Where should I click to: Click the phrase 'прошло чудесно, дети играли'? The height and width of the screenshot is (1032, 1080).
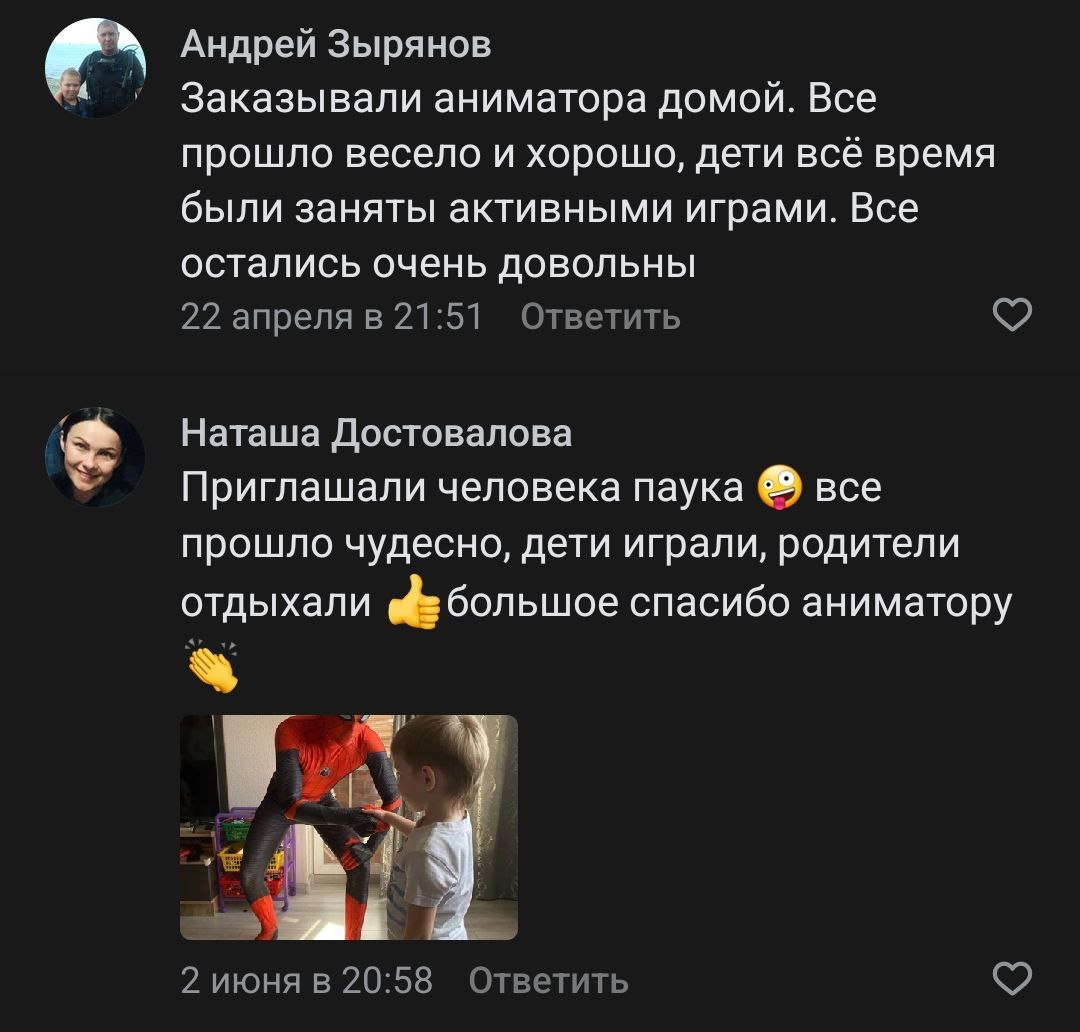[x=474, y=544]
